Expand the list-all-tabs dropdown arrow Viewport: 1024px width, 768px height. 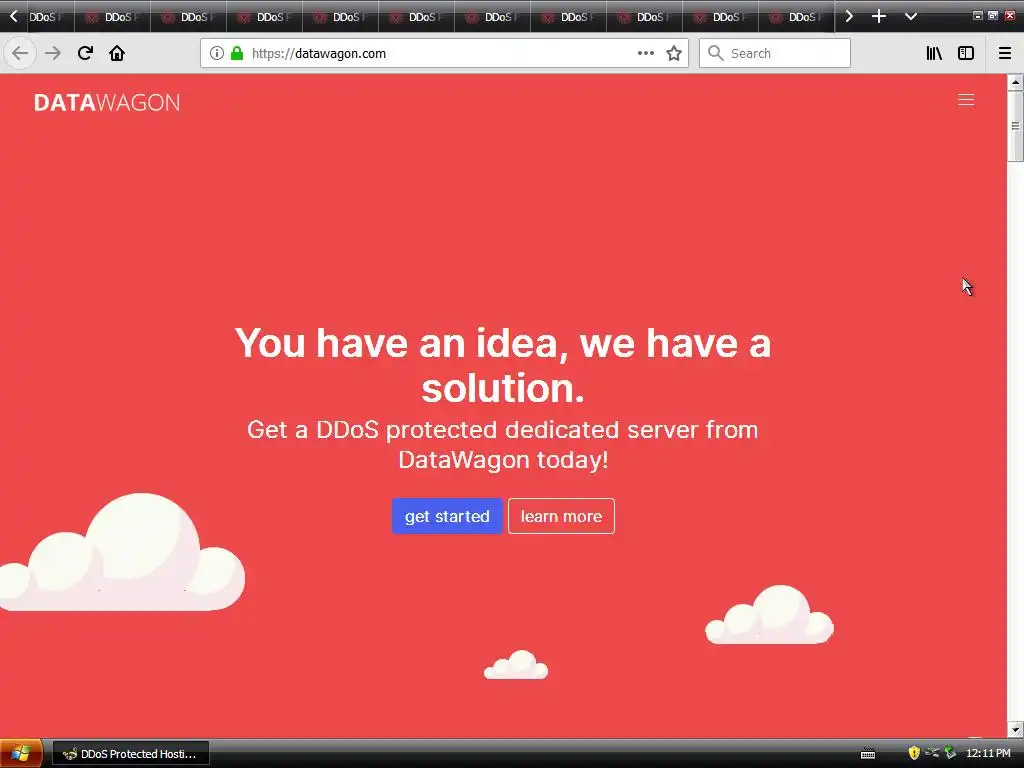[911, 16]
